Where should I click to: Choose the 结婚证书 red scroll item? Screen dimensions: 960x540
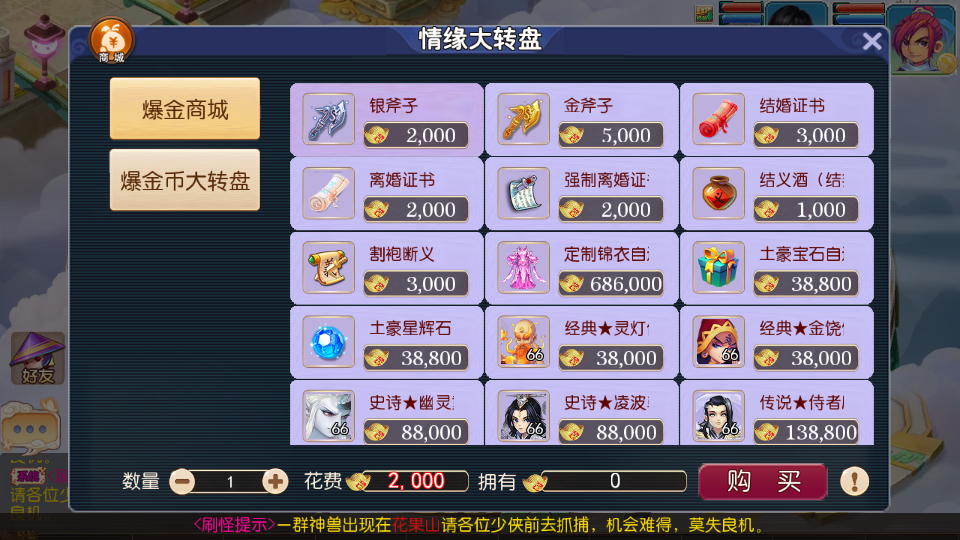click(776, 119)
